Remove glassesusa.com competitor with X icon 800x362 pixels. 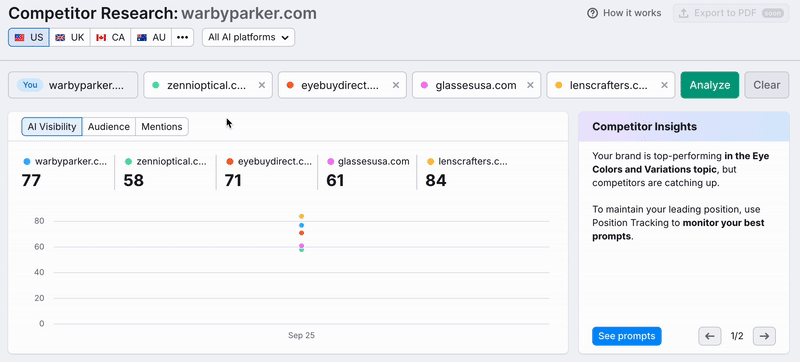tap(530, 85)
